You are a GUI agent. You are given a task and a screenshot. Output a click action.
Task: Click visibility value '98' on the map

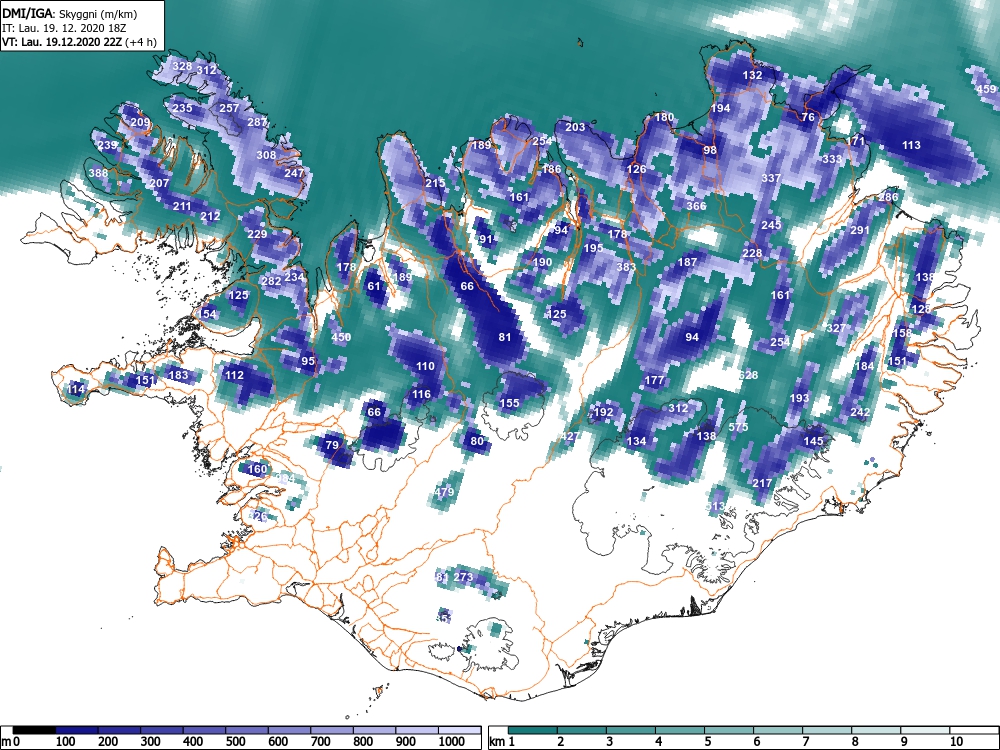710,151
